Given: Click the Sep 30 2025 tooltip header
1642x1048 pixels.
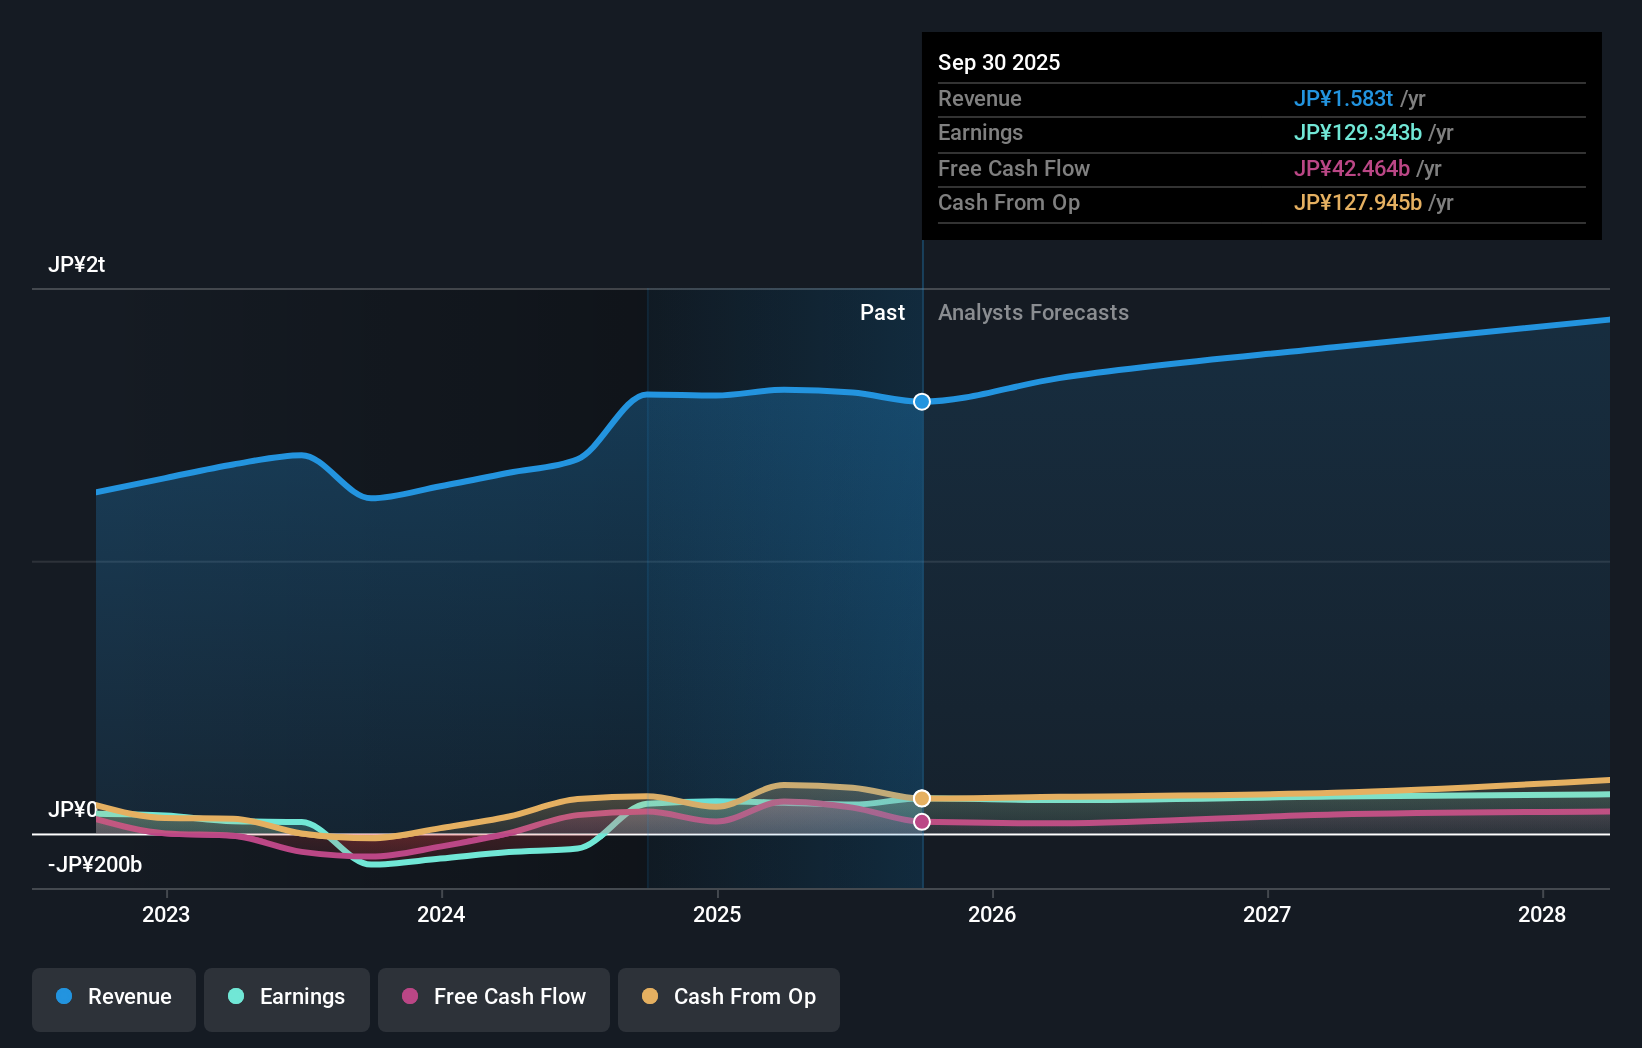Looking at the screenshot, I should 999,62.
